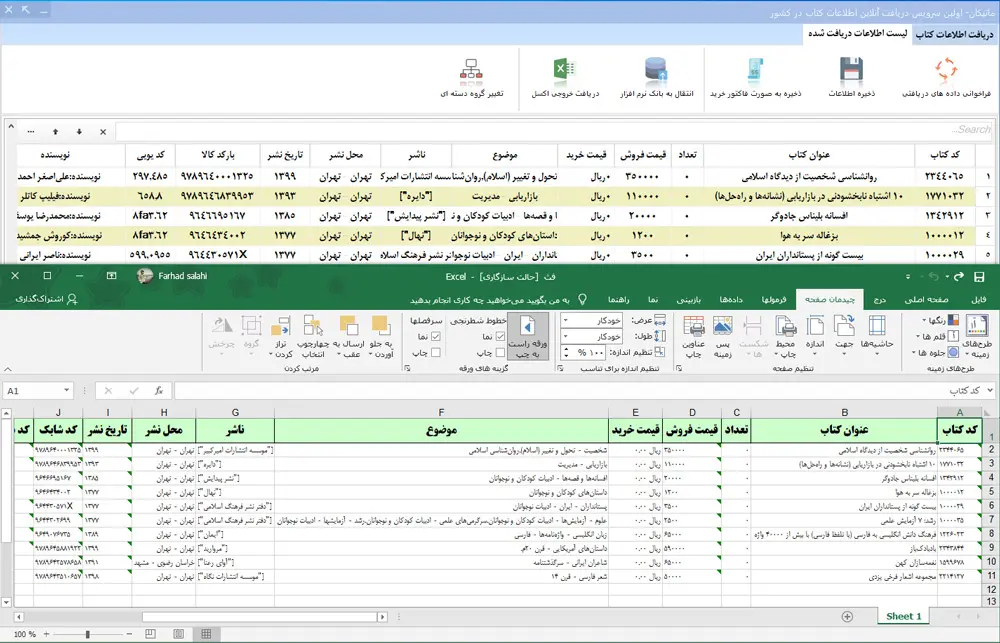Toggle Headings Print checkbox (سرفصلها چاپ)
This screenshot has width=1000, height=643.
(x=436, y=352)
